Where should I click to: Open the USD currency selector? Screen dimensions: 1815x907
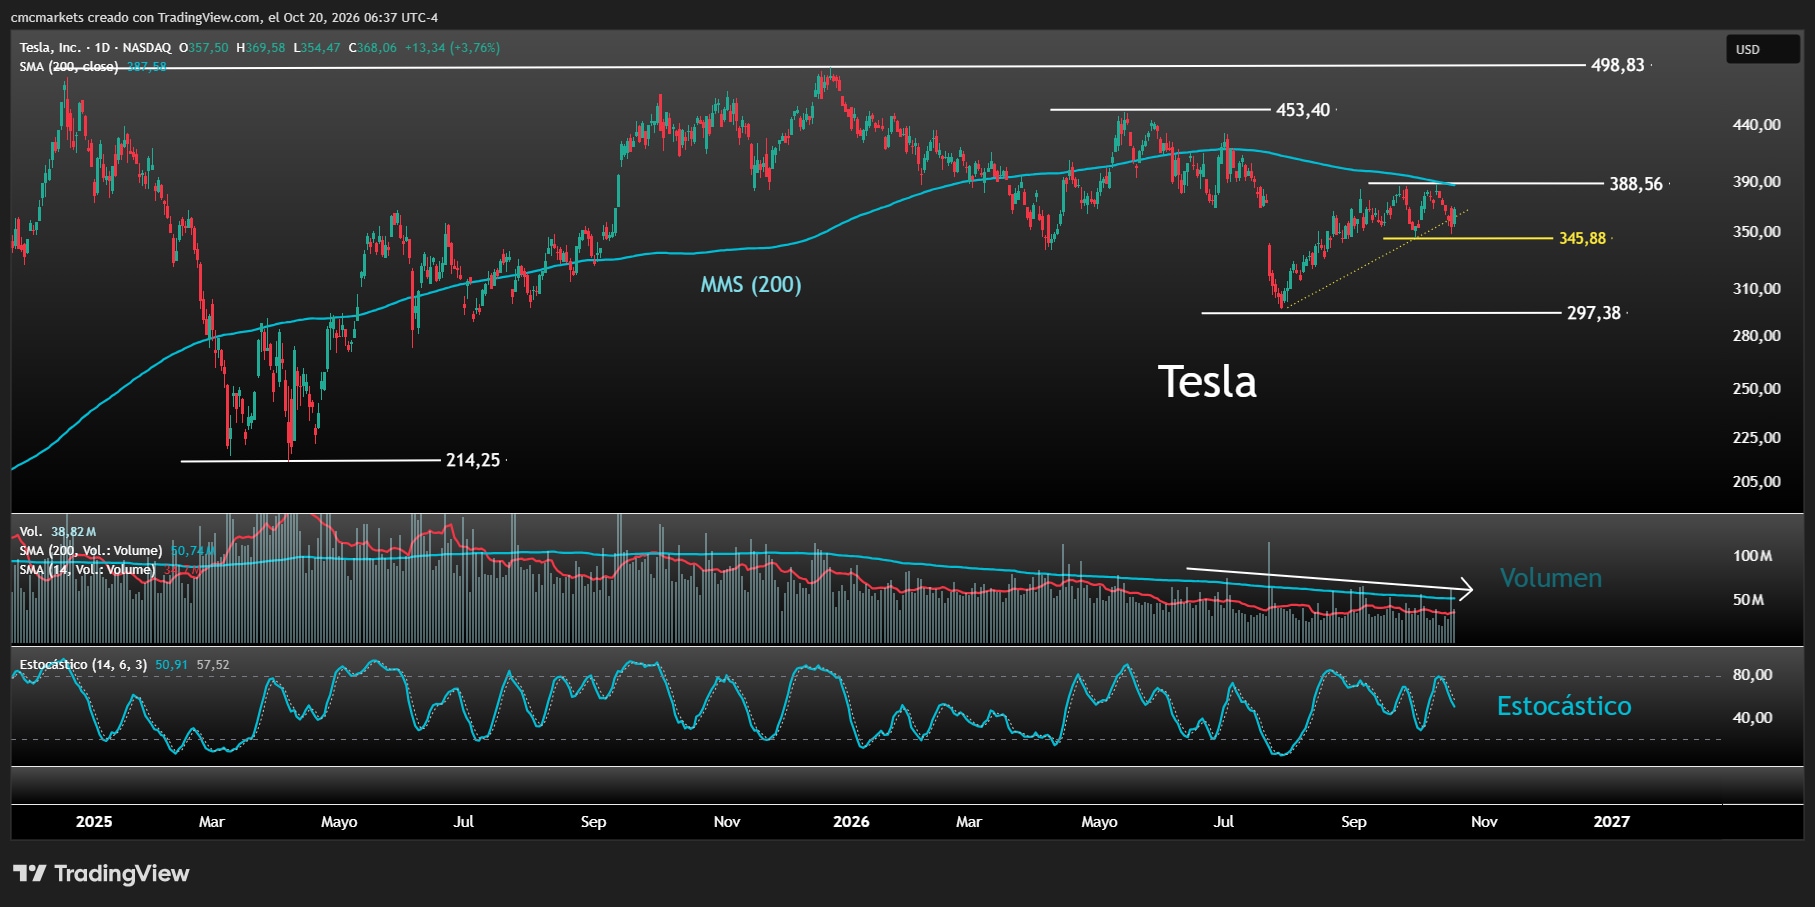point(1762,49)
